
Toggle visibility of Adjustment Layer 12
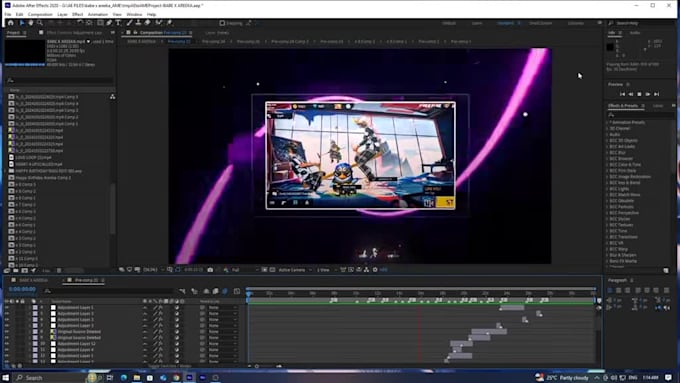(x=7, y=344)
